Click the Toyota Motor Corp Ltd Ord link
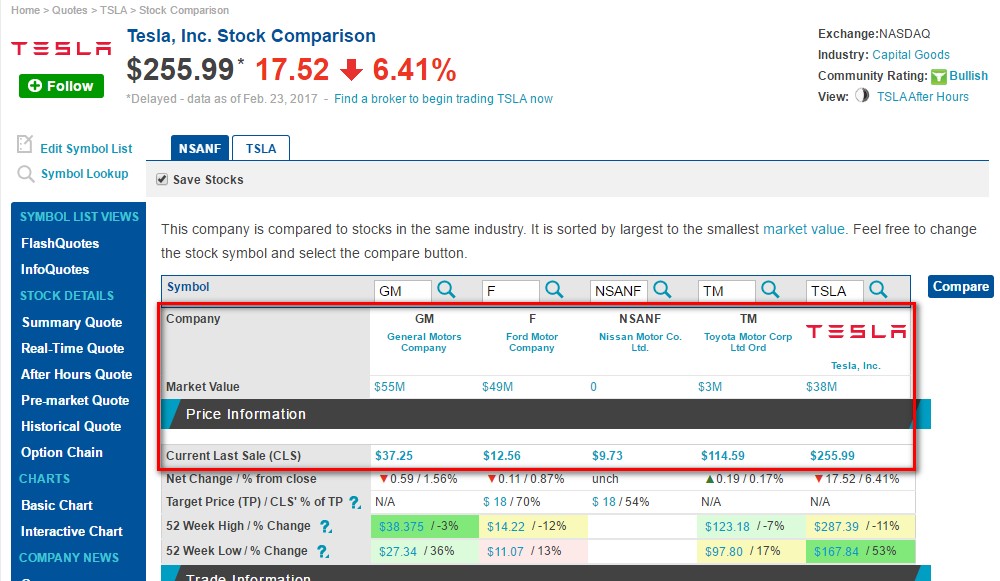The height and width of the screenshot is (581, 1000). point(747,342)
